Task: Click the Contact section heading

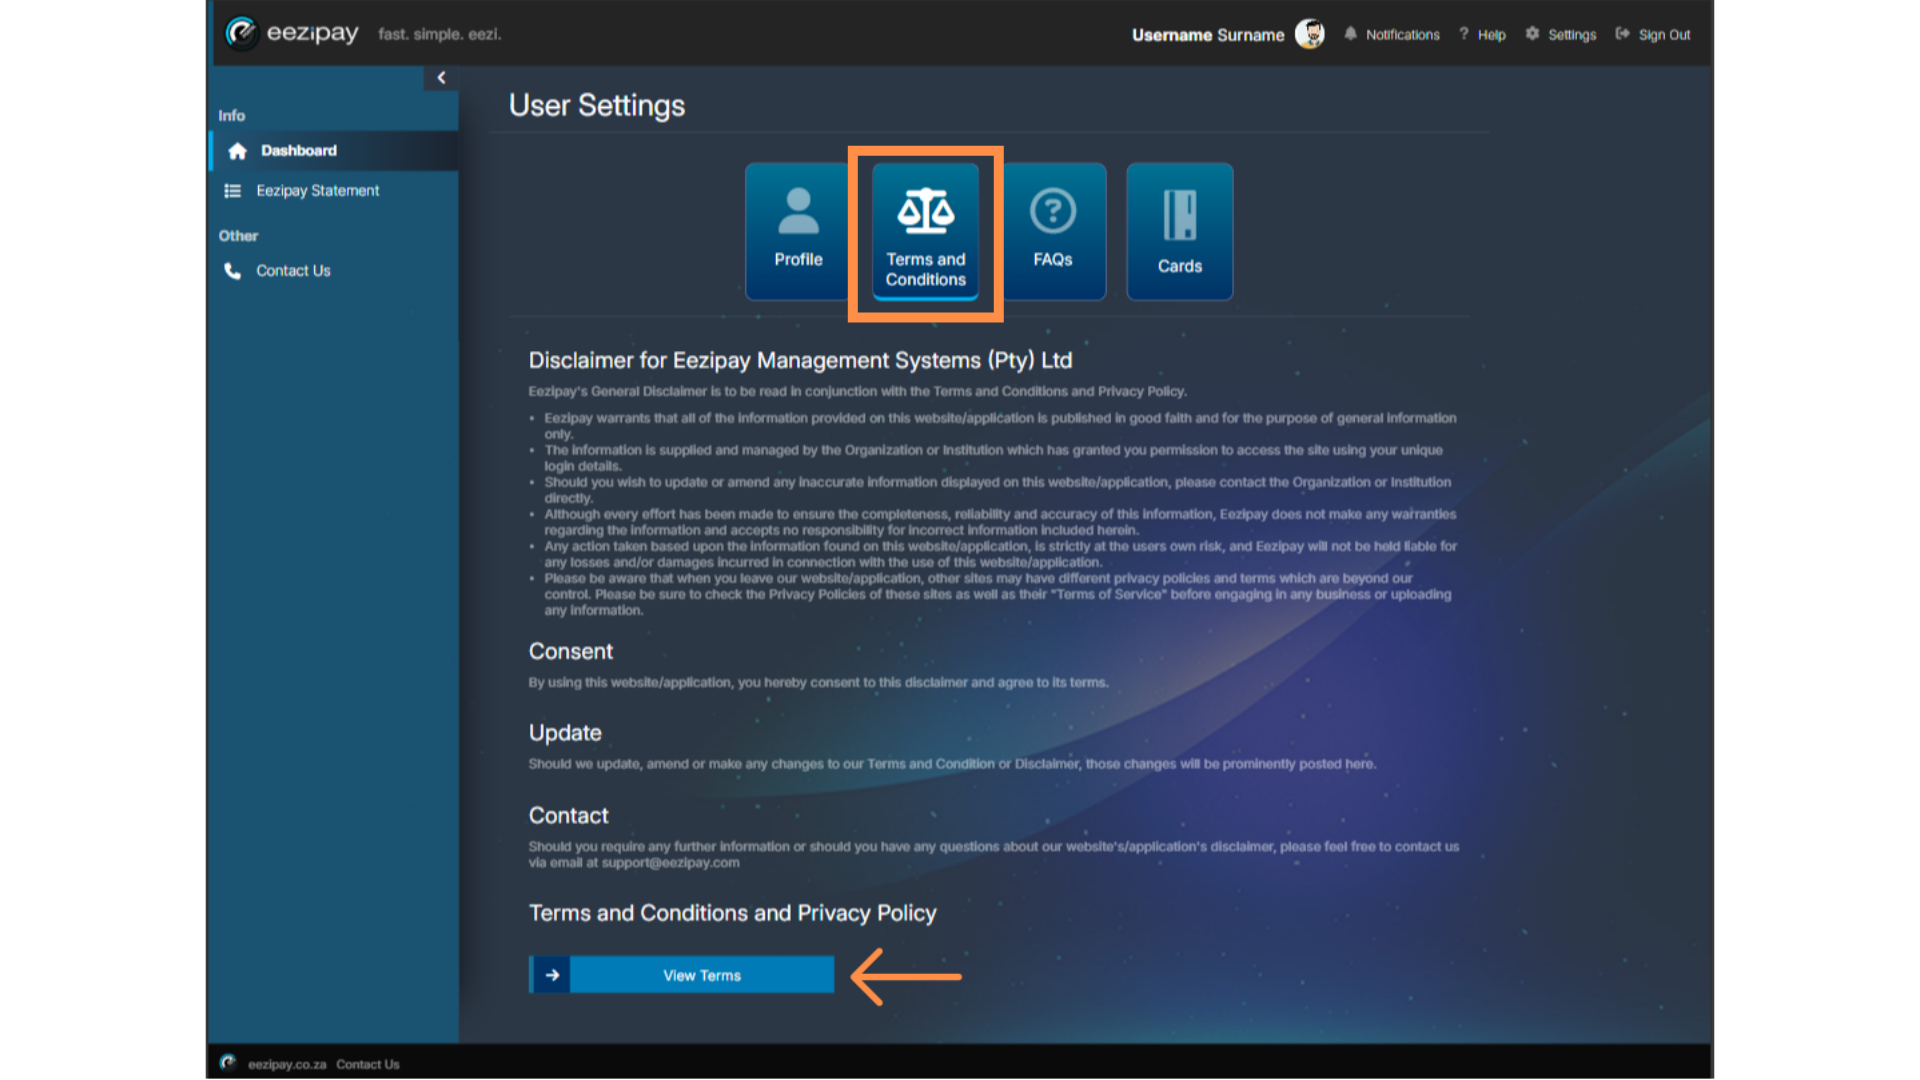Action: coord(568,816)
